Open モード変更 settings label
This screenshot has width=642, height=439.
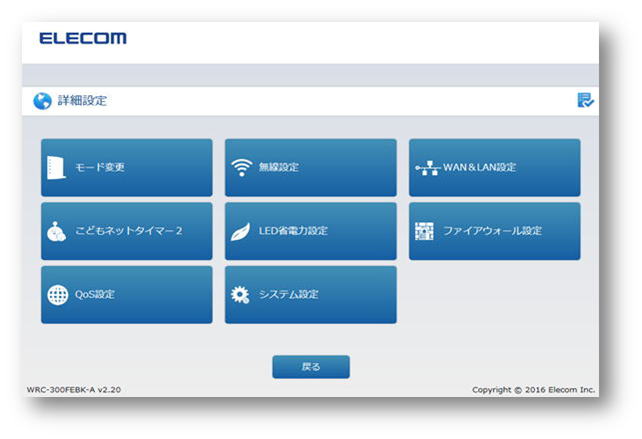pyautogui.click(x=99, y=167)
